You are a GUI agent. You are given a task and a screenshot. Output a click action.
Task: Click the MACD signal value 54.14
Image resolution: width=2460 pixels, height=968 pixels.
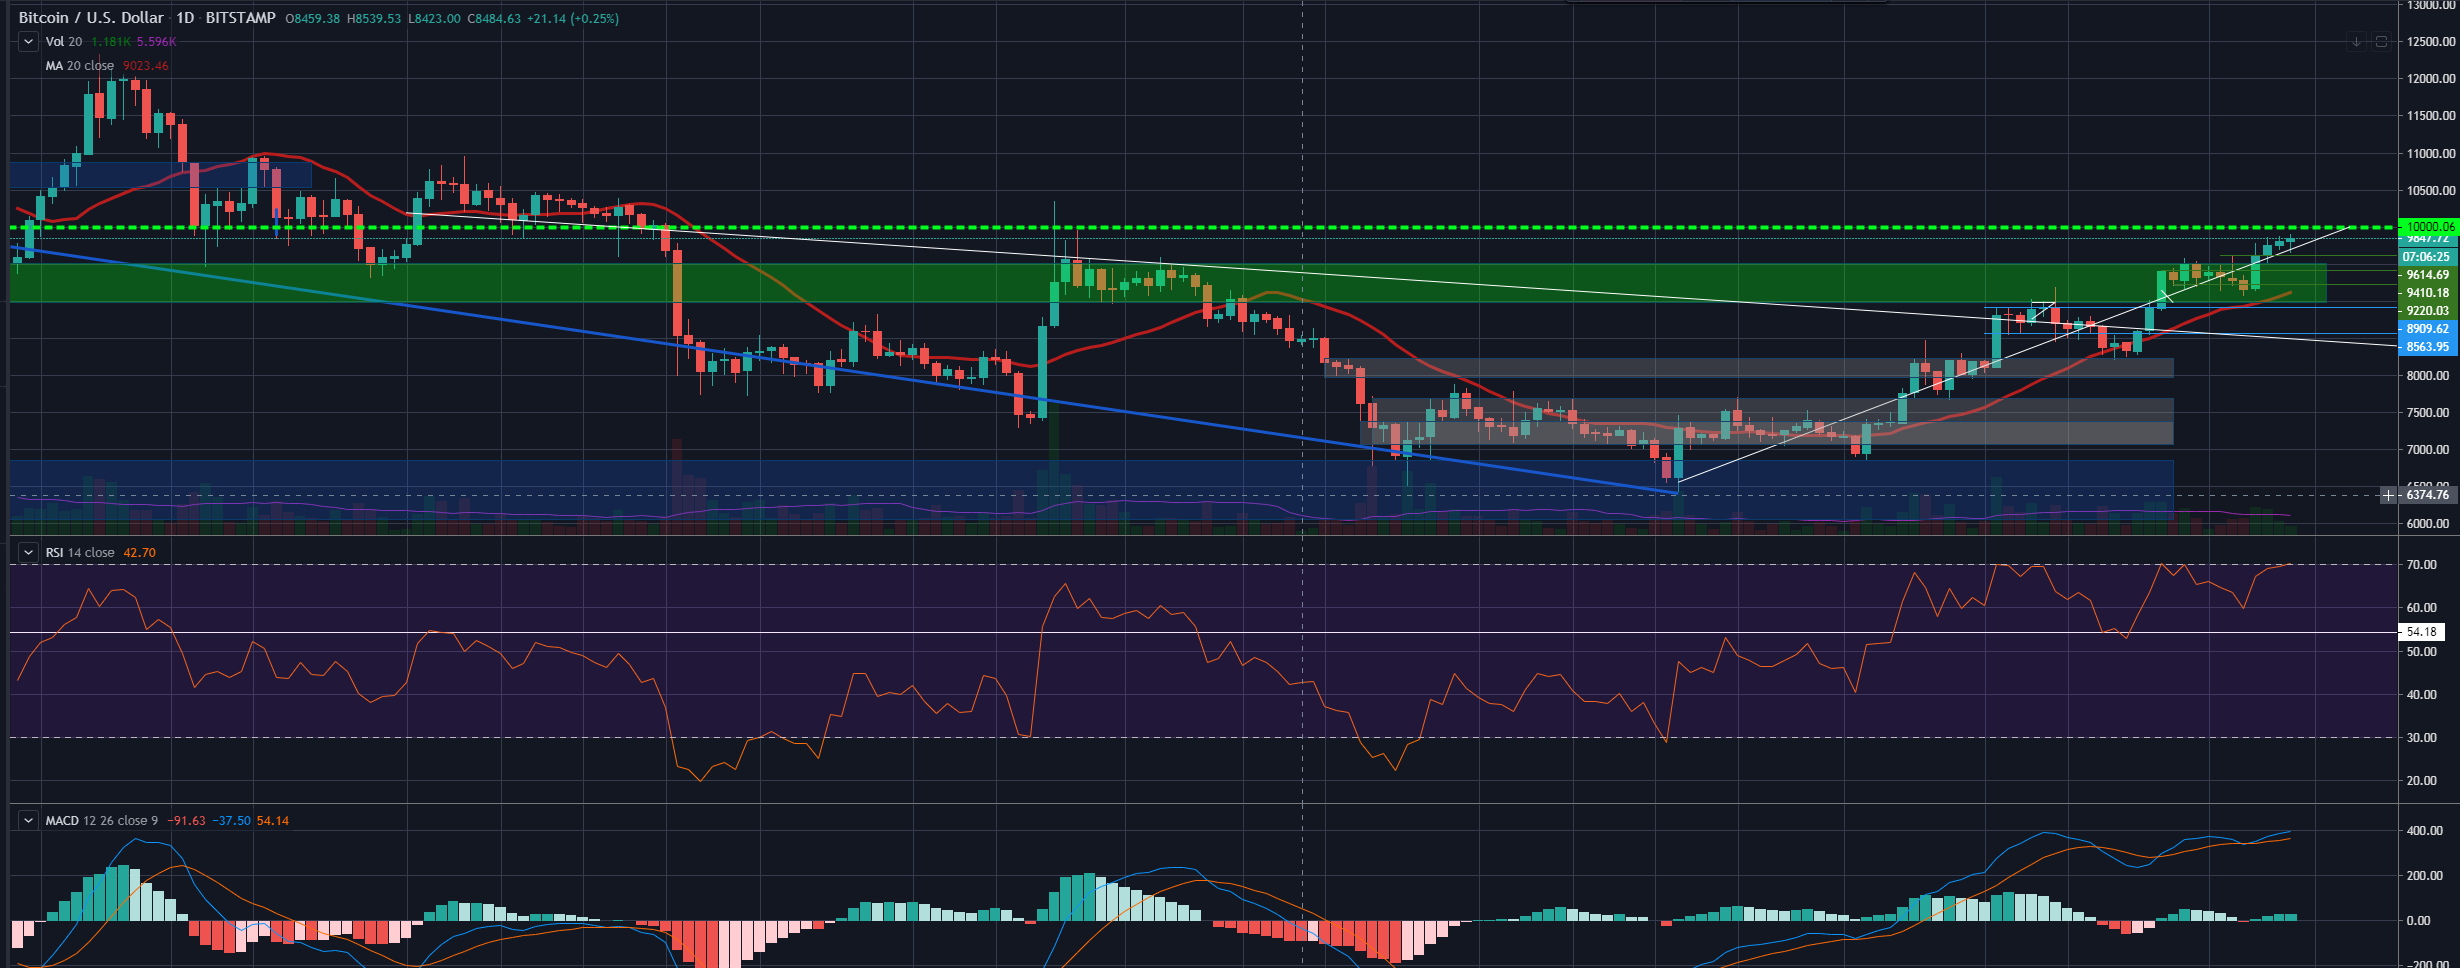tap(273, 820)
